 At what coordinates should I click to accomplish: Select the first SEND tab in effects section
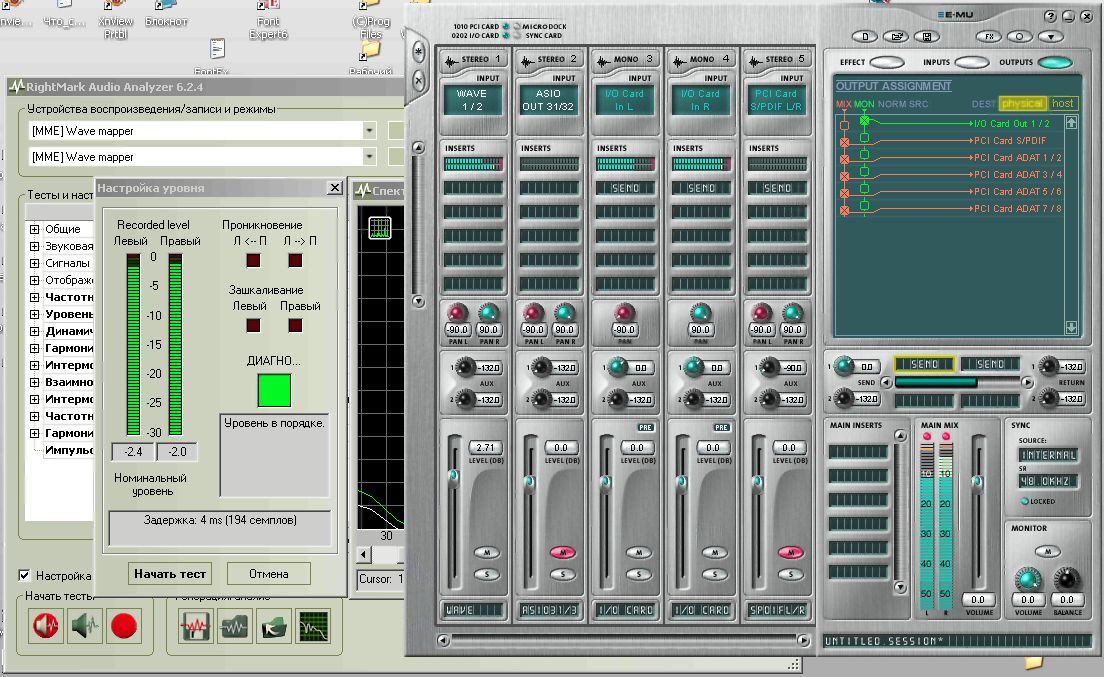tap(924, 364)
